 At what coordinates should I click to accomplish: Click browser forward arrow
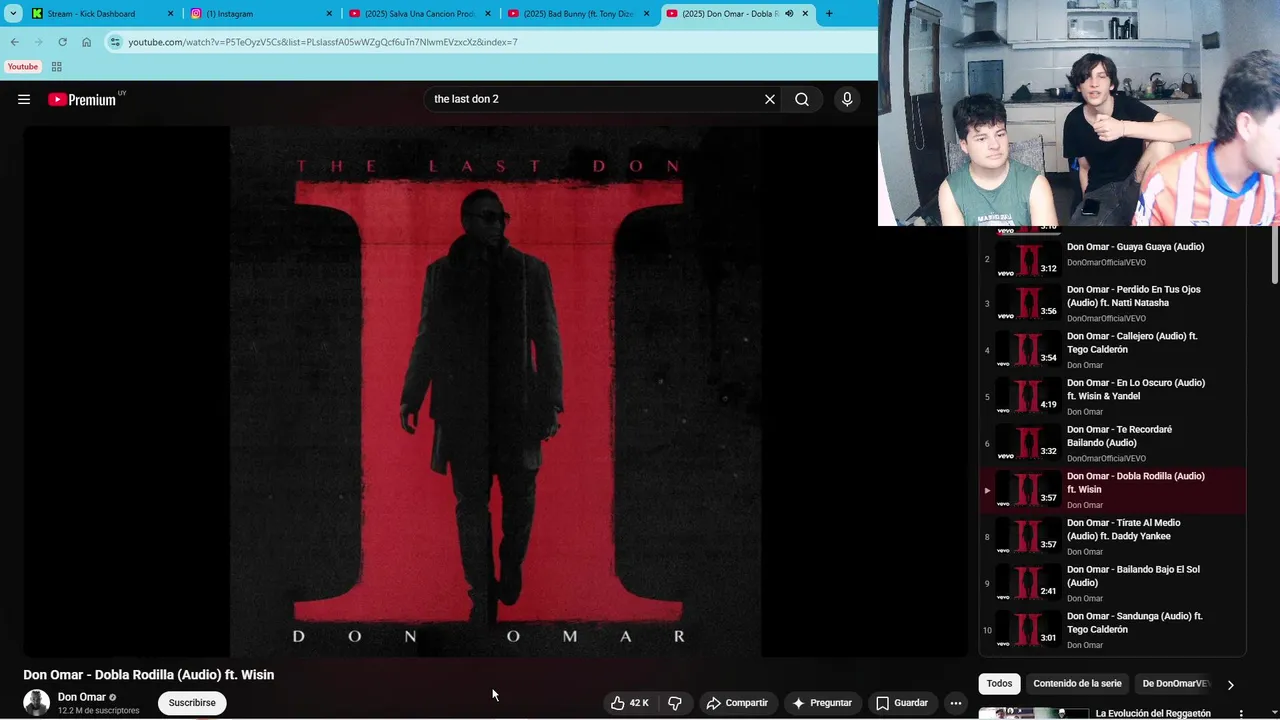(x=38, y=42)
